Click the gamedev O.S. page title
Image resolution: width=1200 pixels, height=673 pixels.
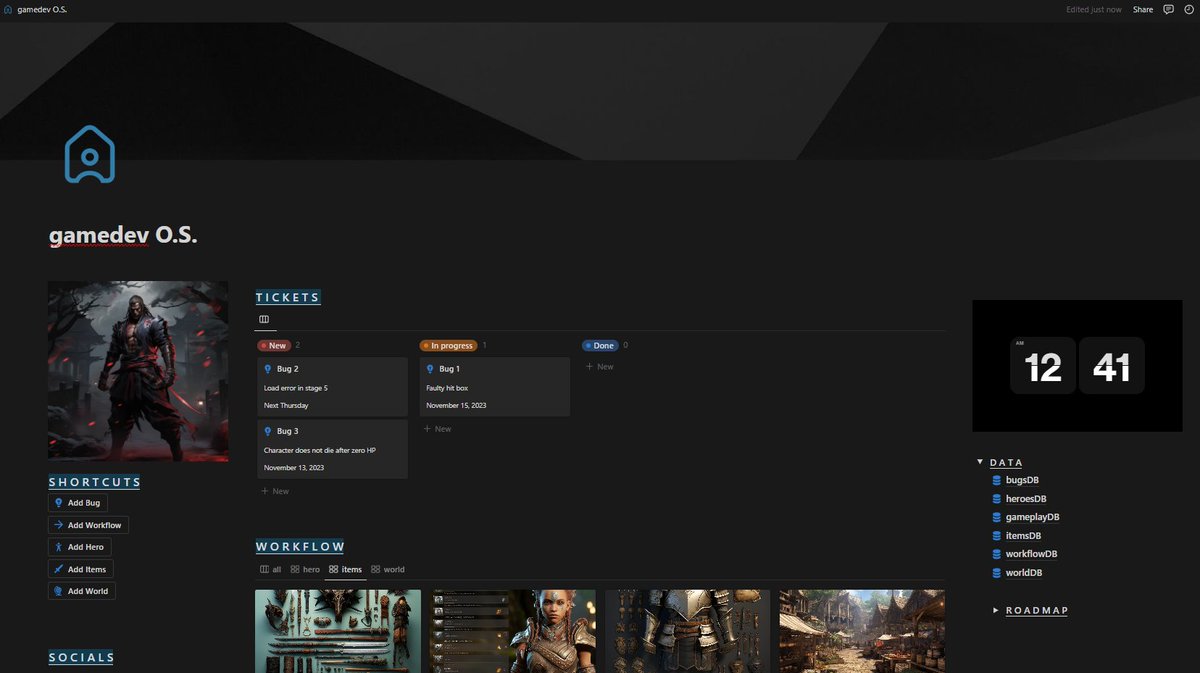pos(123,235)
